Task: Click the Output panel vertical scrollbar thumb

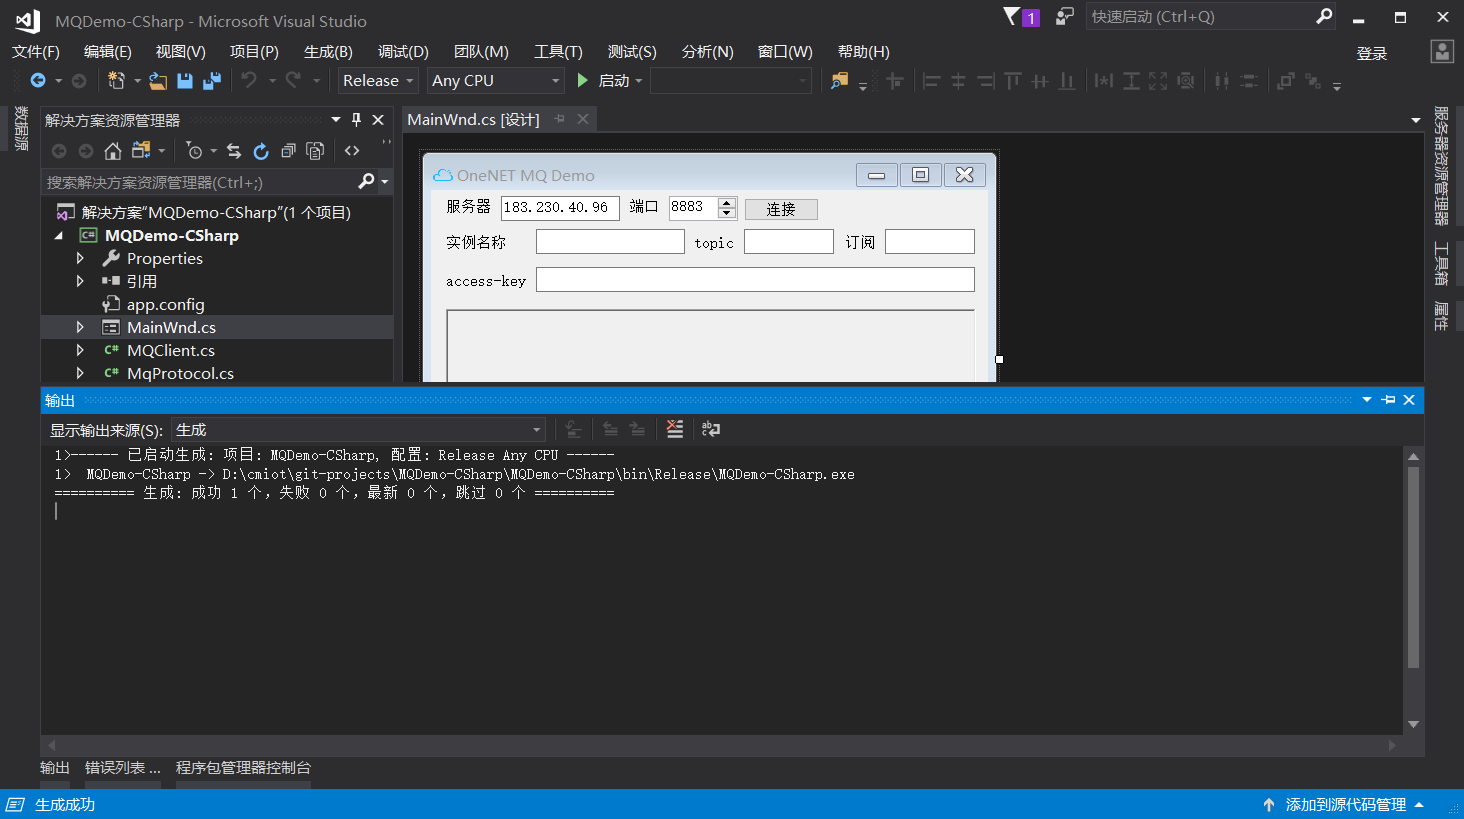Action: tap(1413, 566)
